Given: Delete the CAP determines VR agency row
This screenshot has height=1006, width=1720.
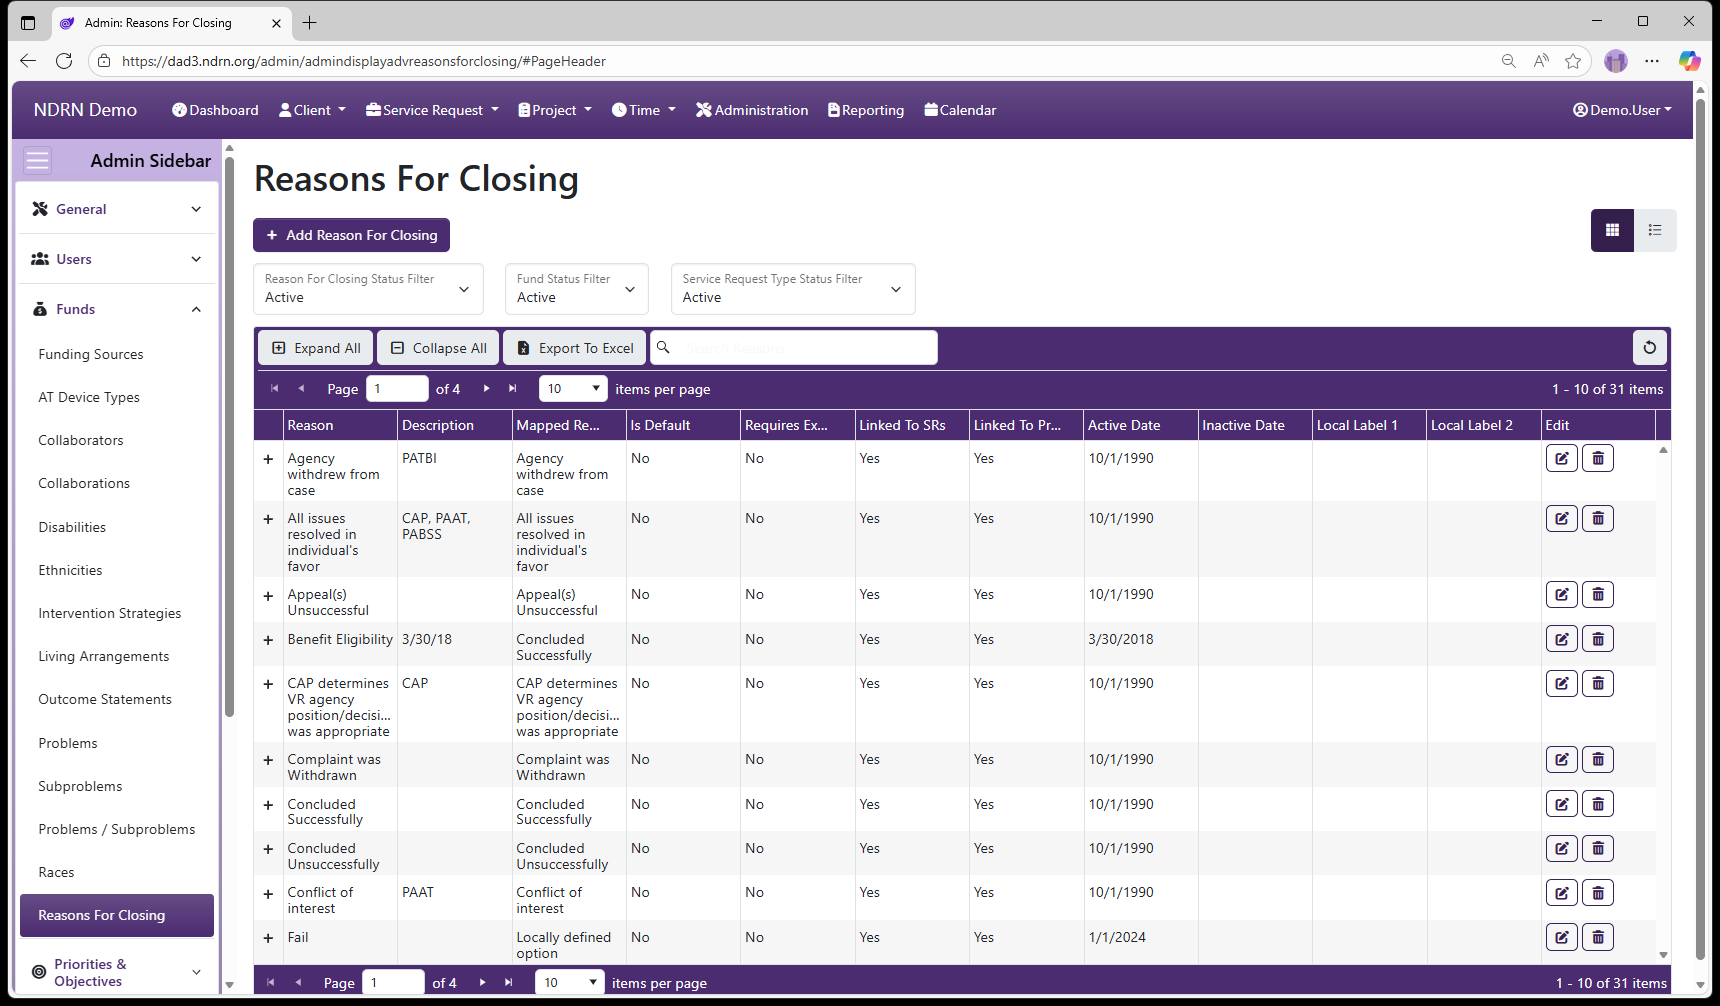Looking at the screenshot, I should [x=1597, y=684].
